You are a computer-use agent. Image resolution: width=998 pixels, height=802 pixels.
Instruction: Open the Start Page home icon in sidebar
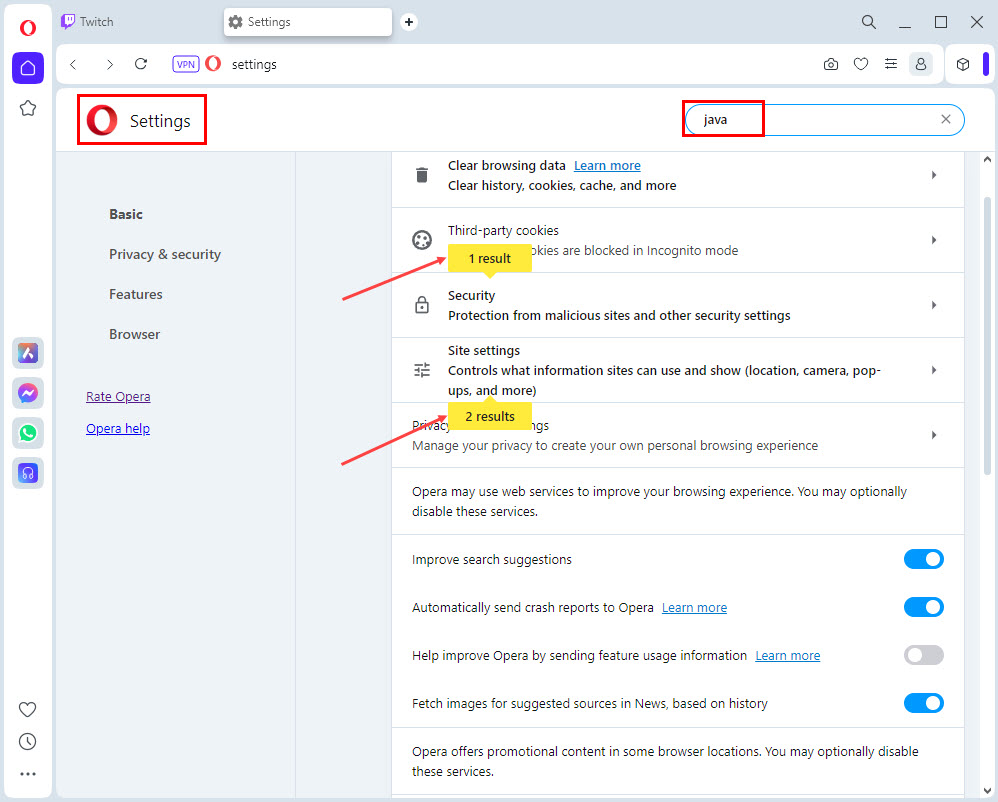pos(28,68)
